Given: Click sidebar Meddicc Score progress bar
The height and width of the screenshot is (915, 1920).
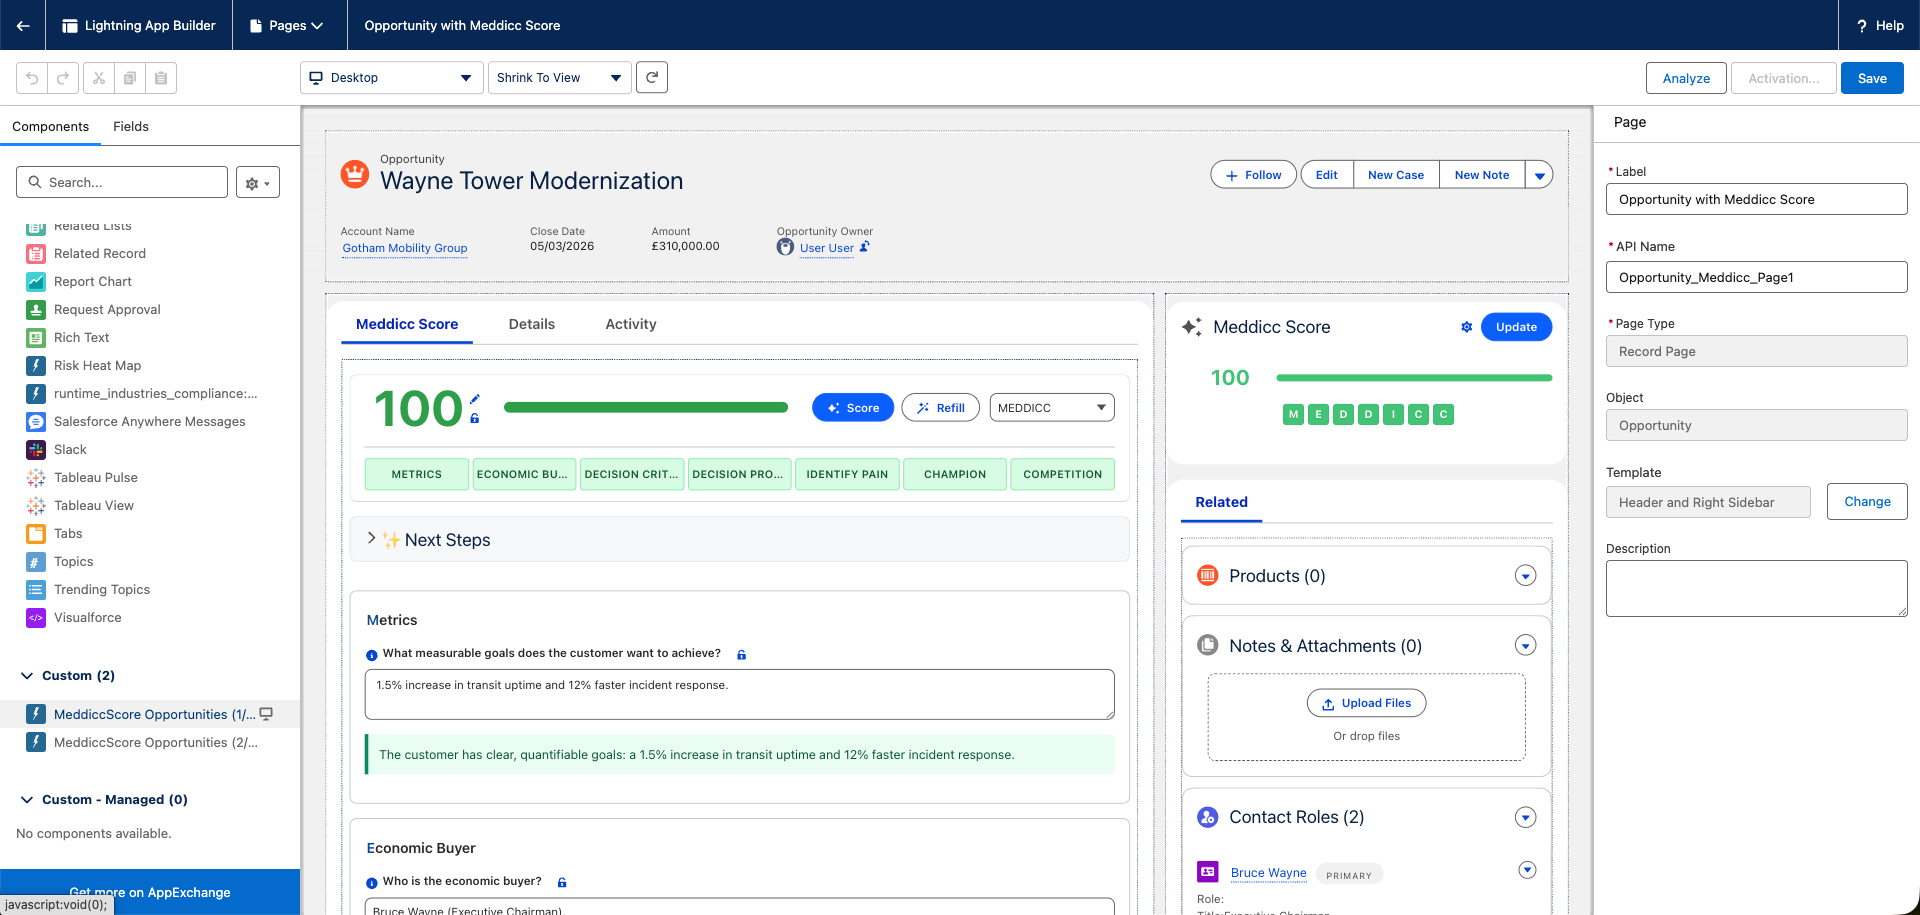Looking at the screenshot, I should (1414, 378).
